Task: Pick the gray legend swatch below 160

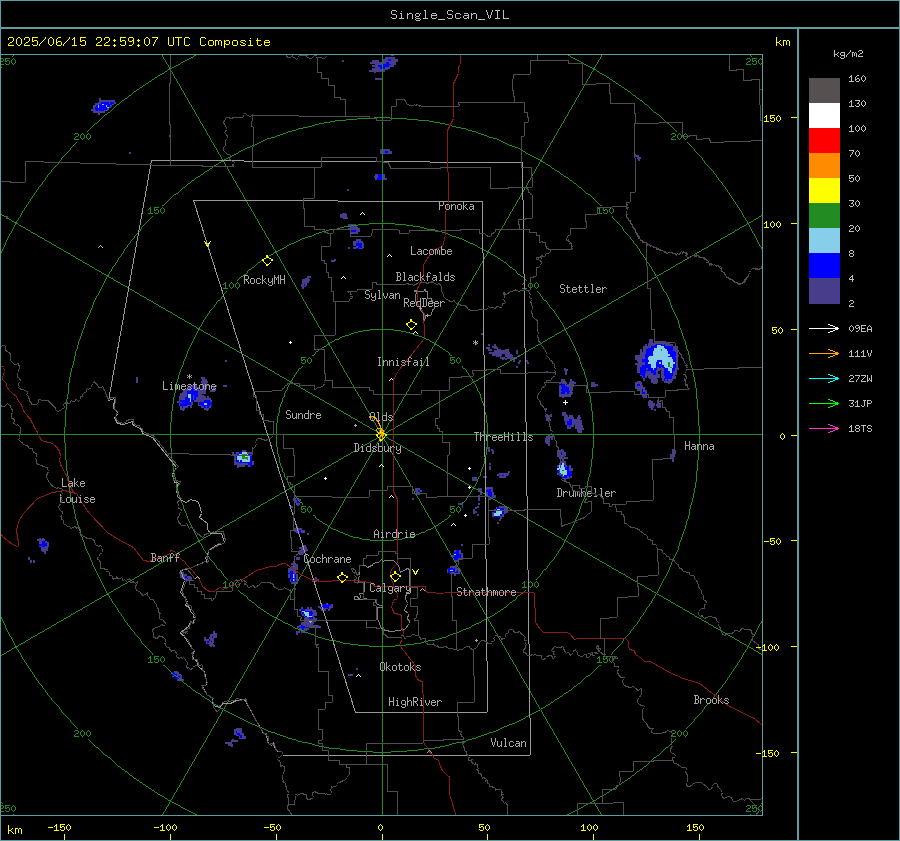Action: [824, 90]
